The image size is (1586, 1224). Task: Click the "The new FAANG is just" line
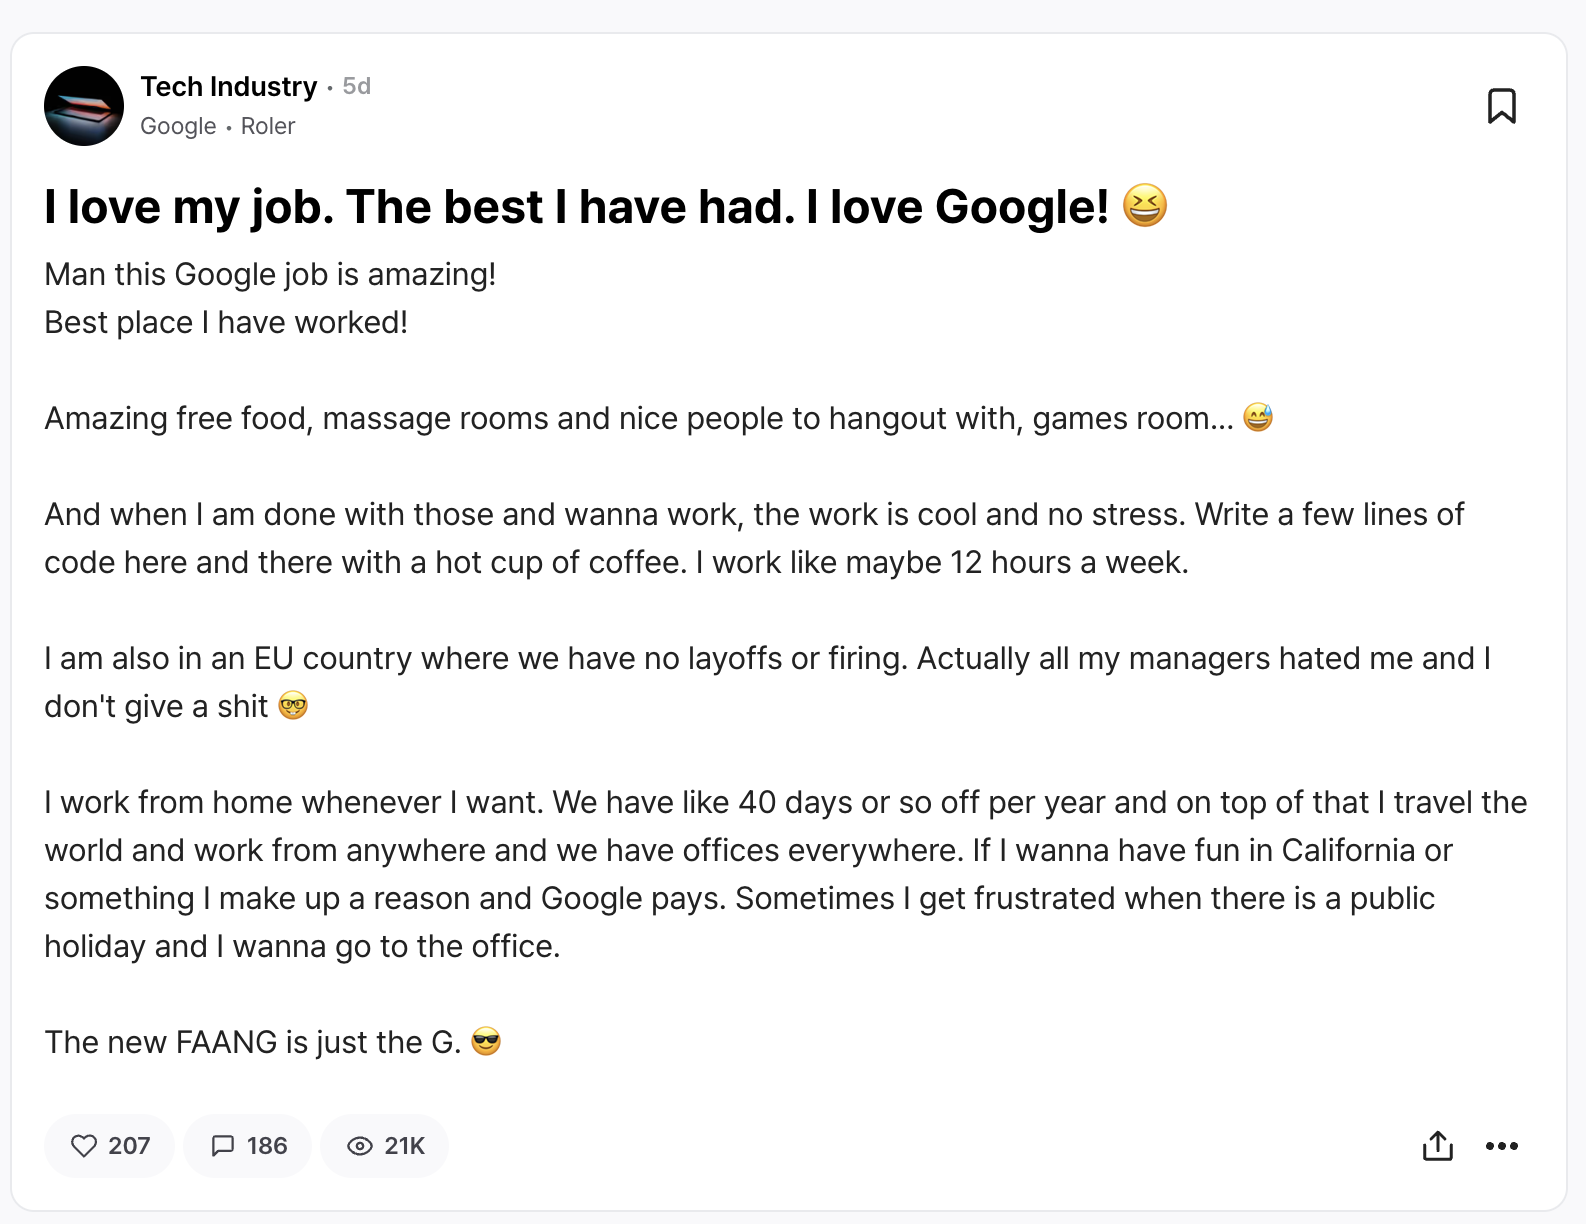(252, 1042)
